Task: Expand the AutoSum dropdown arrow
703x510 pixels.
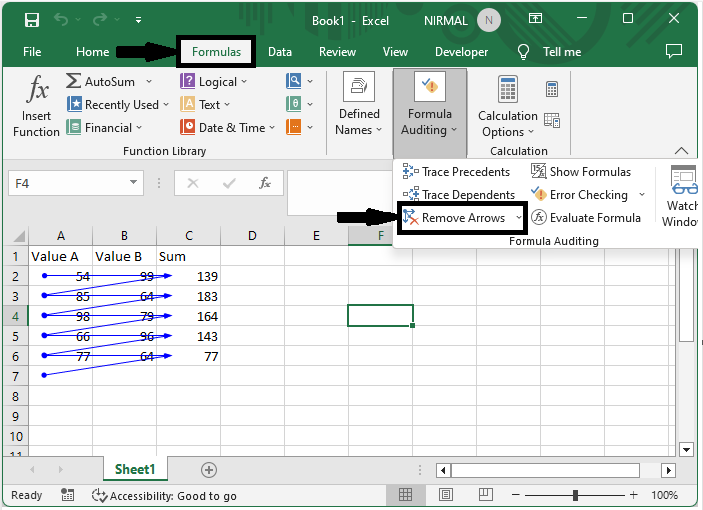Action: (149, 82)
